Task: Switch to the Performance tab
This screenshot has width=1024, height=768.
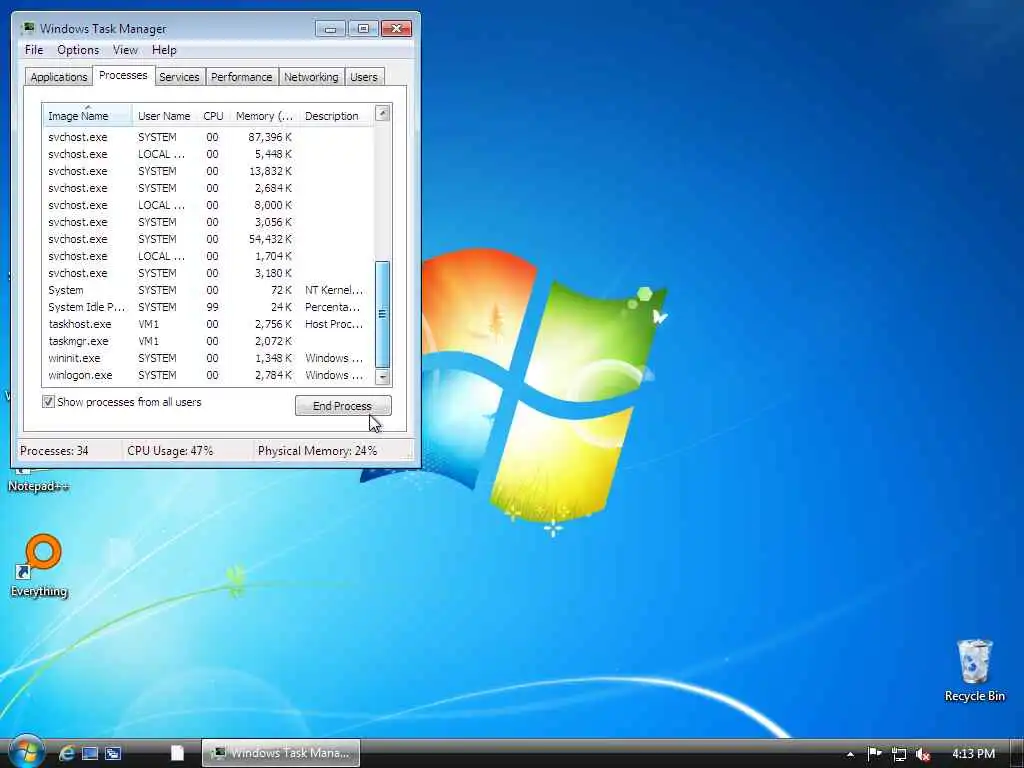Action: (x=242, y=77)
